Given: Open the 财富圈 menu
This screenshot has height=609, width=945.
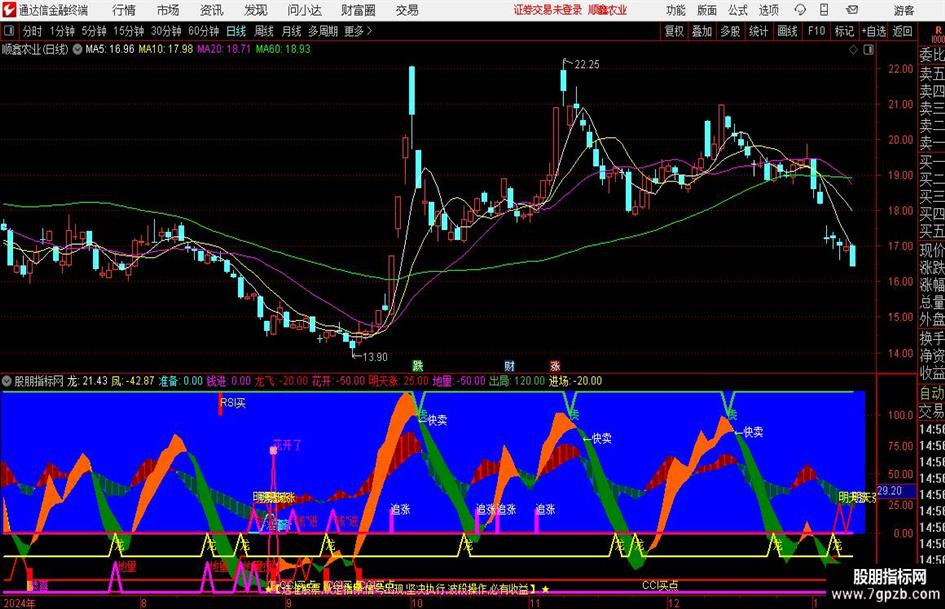Looking at the screenshot, I should (358, 10).
